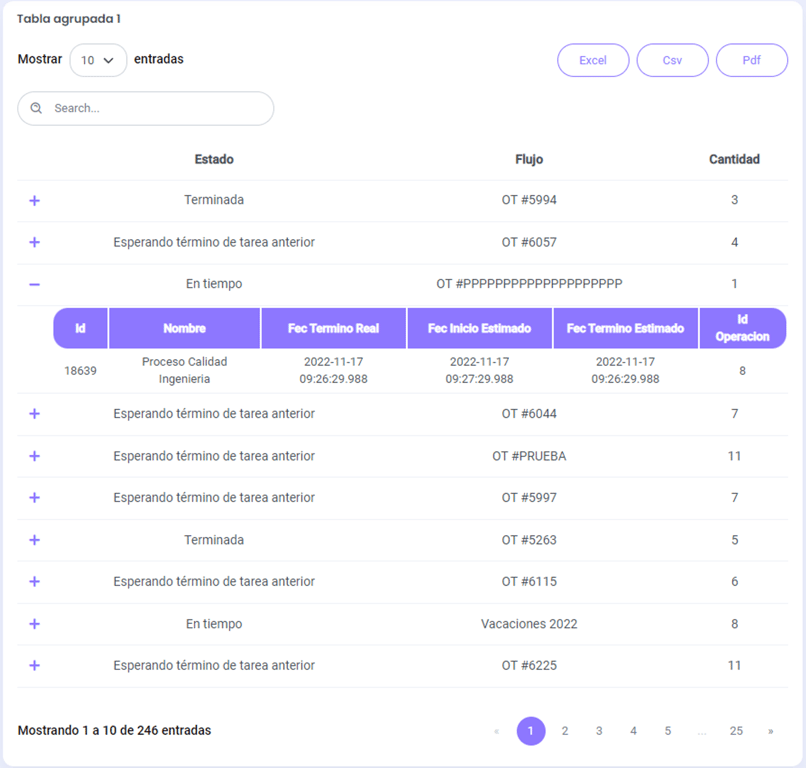Select the Proceso Calidad Ingenieria cell
Viewport: 806px width, 768px height.
[x=185, y=371]
